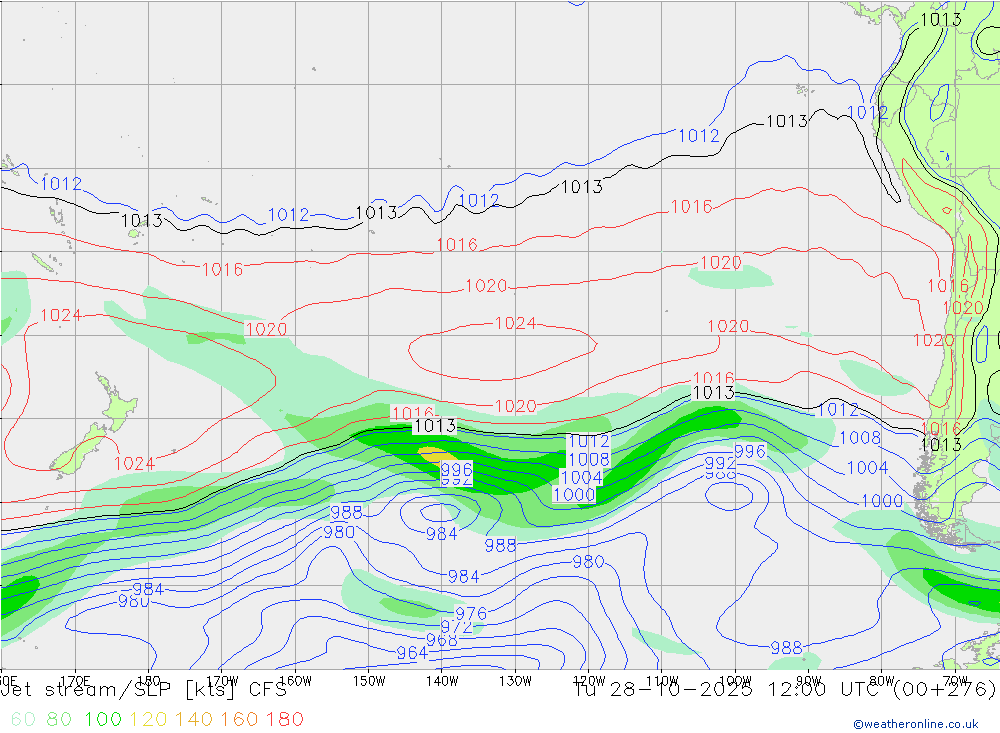The width and height of the screenshot is (1000, 733).
Task: Select the 120 knots legend value
Action: [x=148, y=719]
